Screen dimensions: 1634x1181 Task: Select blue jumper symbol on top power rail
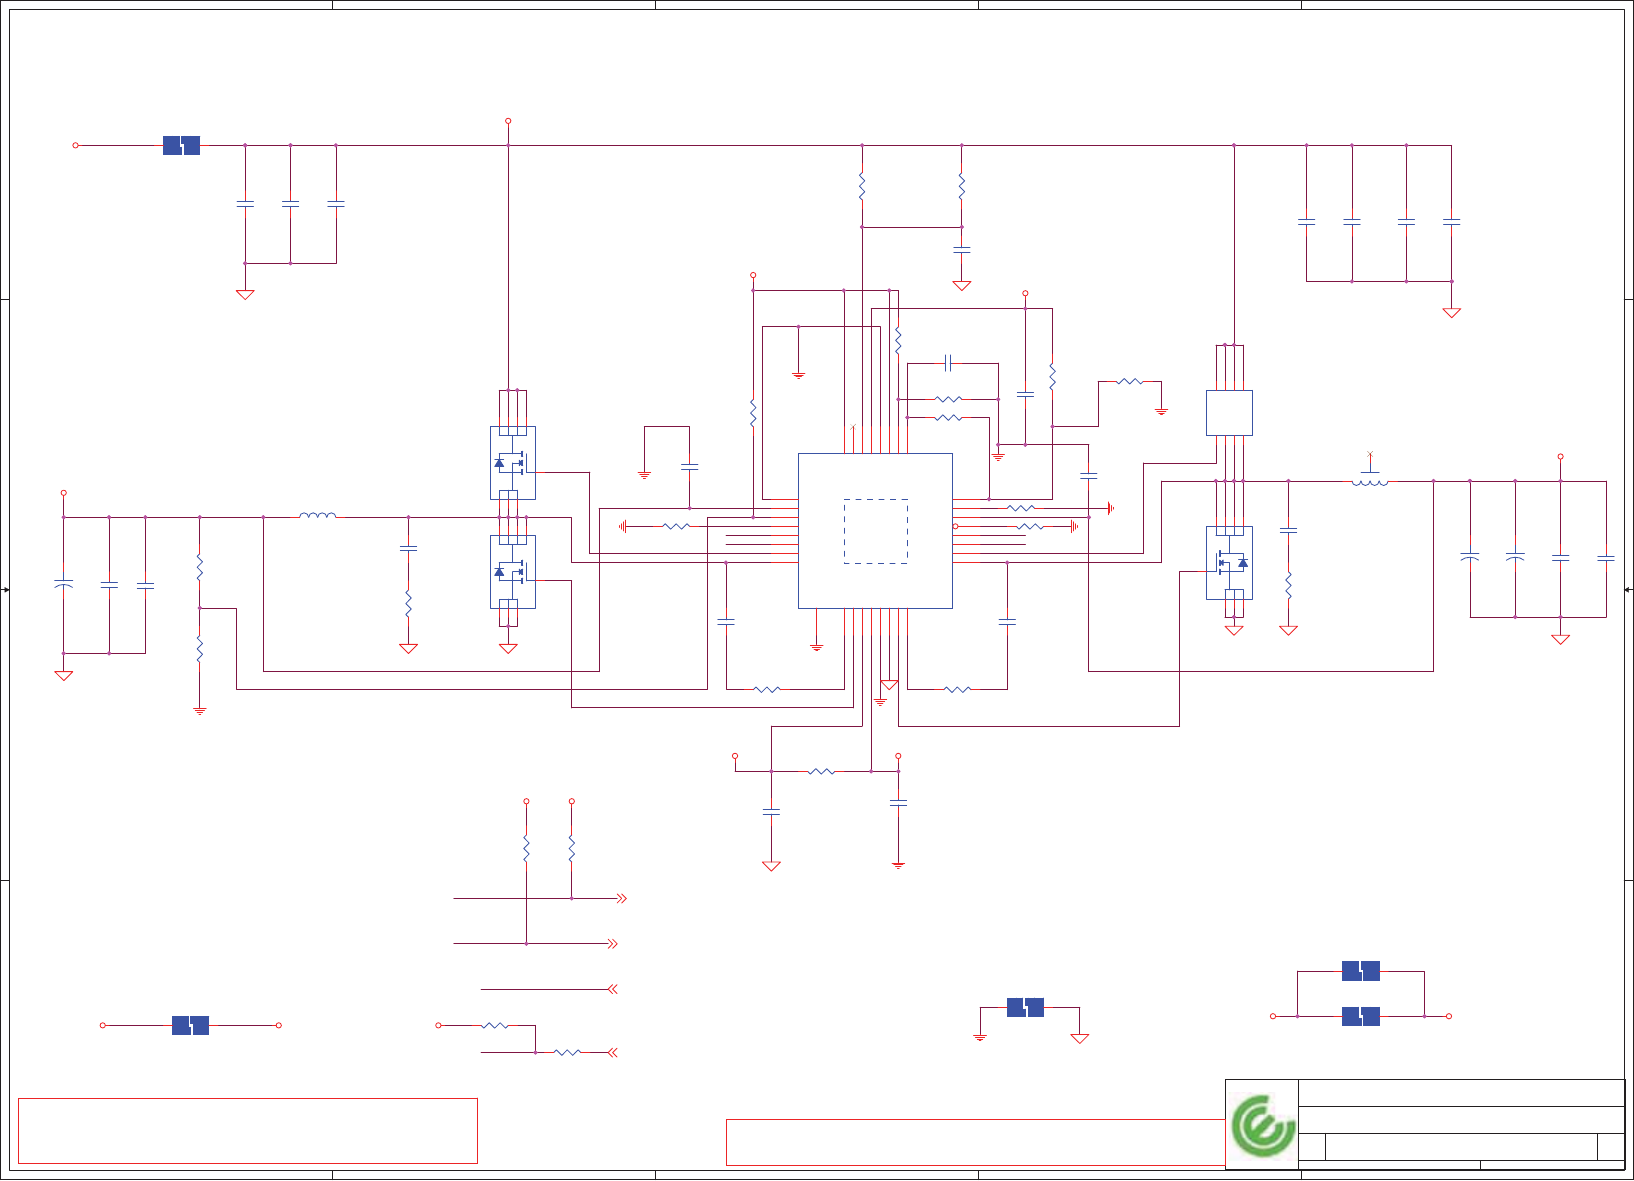[181, 146]
